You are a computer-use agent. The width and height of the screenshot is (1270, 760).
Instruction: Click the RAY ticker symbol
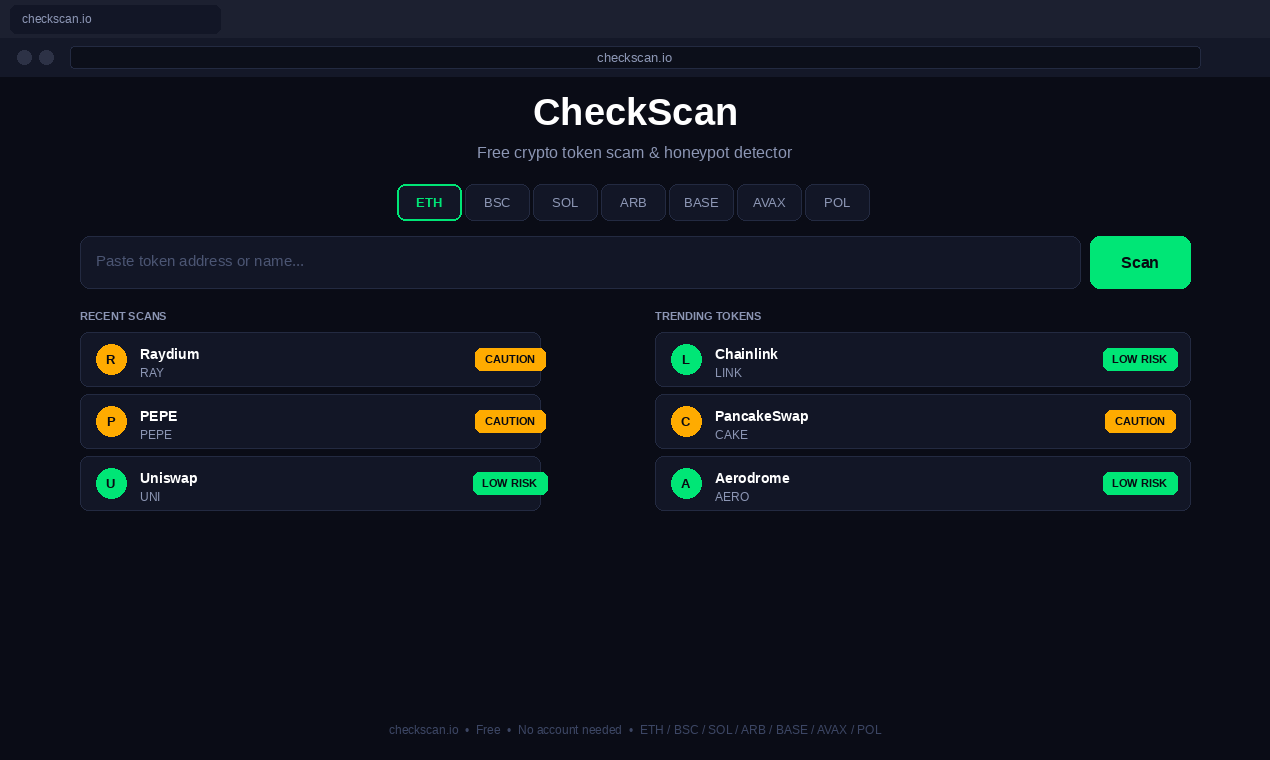click(152, 373)
